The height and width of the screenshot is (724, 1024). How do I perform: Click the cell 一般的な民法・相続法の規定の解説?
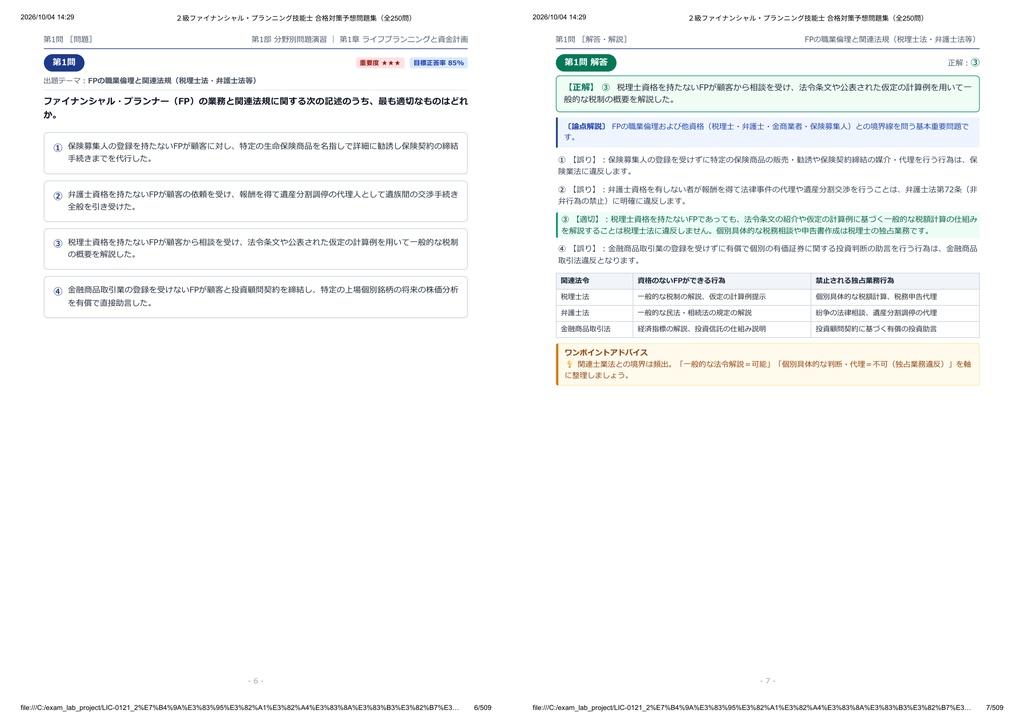coord(722,313)
